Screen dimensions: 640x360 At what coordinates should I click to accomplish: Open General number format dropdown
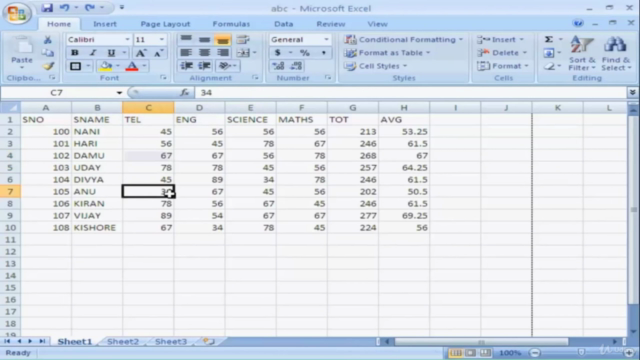pyautogui.click(x=326, y=40)
